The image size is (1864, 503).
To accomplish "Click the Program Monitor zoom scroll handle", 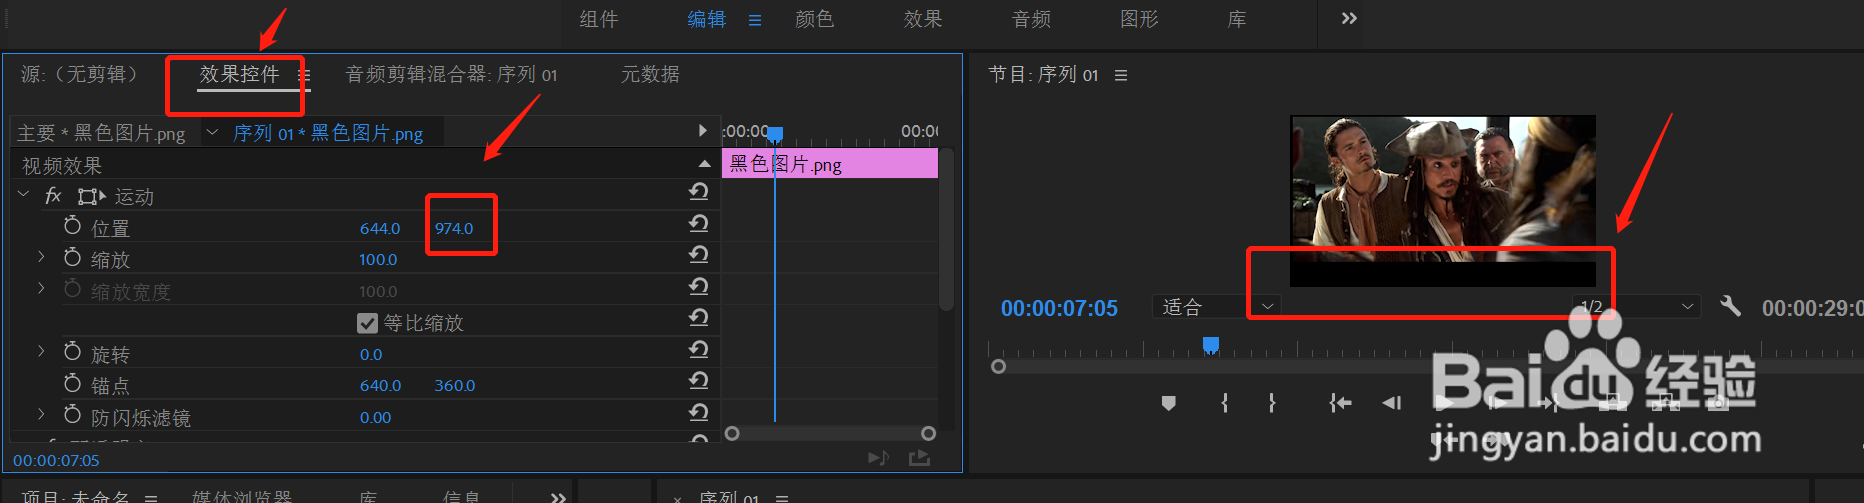I will pos(998,367).
